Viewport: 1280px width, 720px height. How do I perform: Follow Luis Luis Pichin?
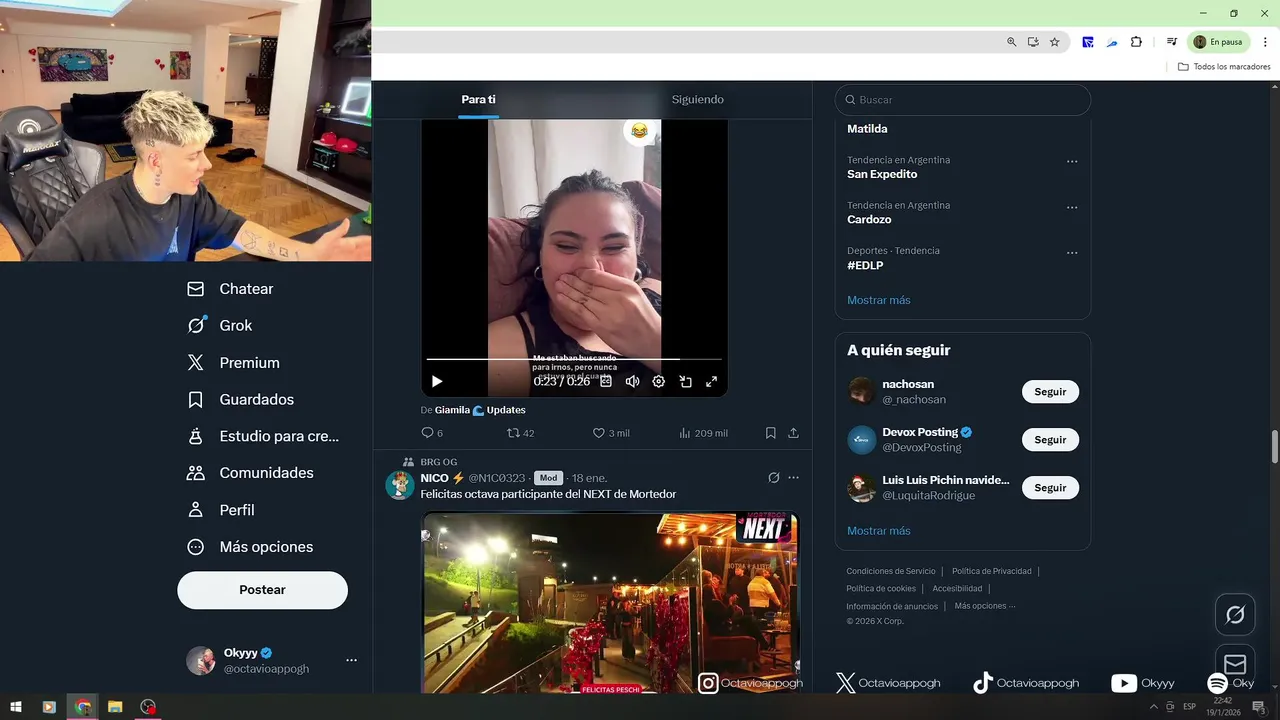click(x=1050, y=488)
